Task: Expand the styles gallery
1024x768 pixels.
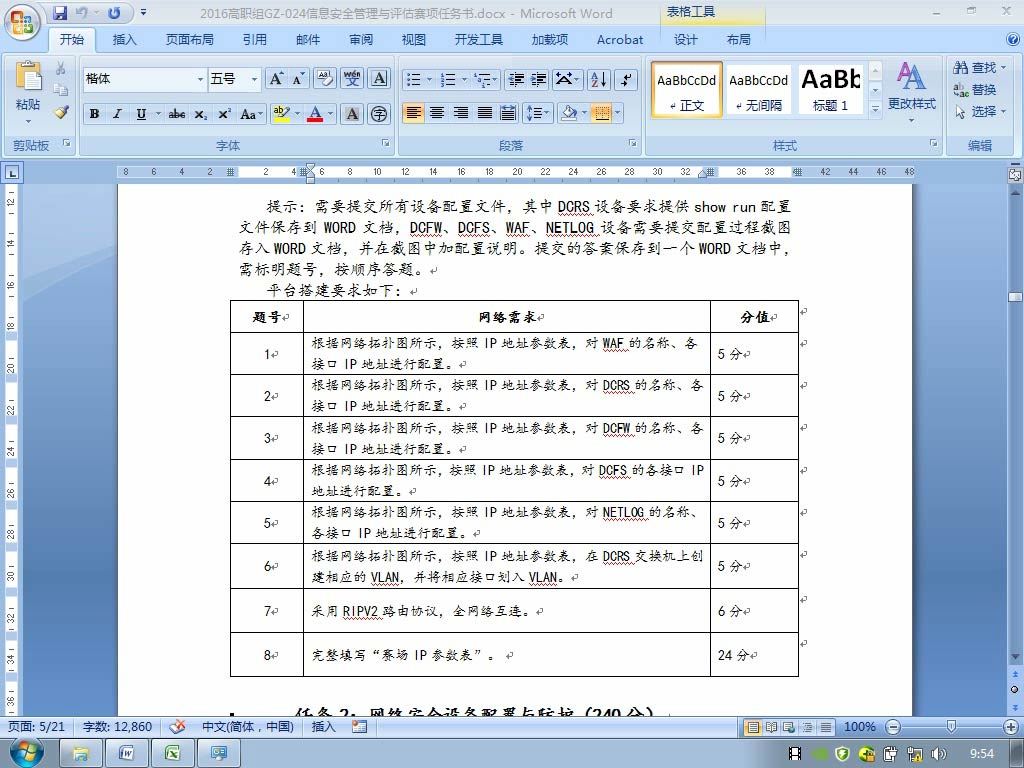Action: [x=876, y=109]
